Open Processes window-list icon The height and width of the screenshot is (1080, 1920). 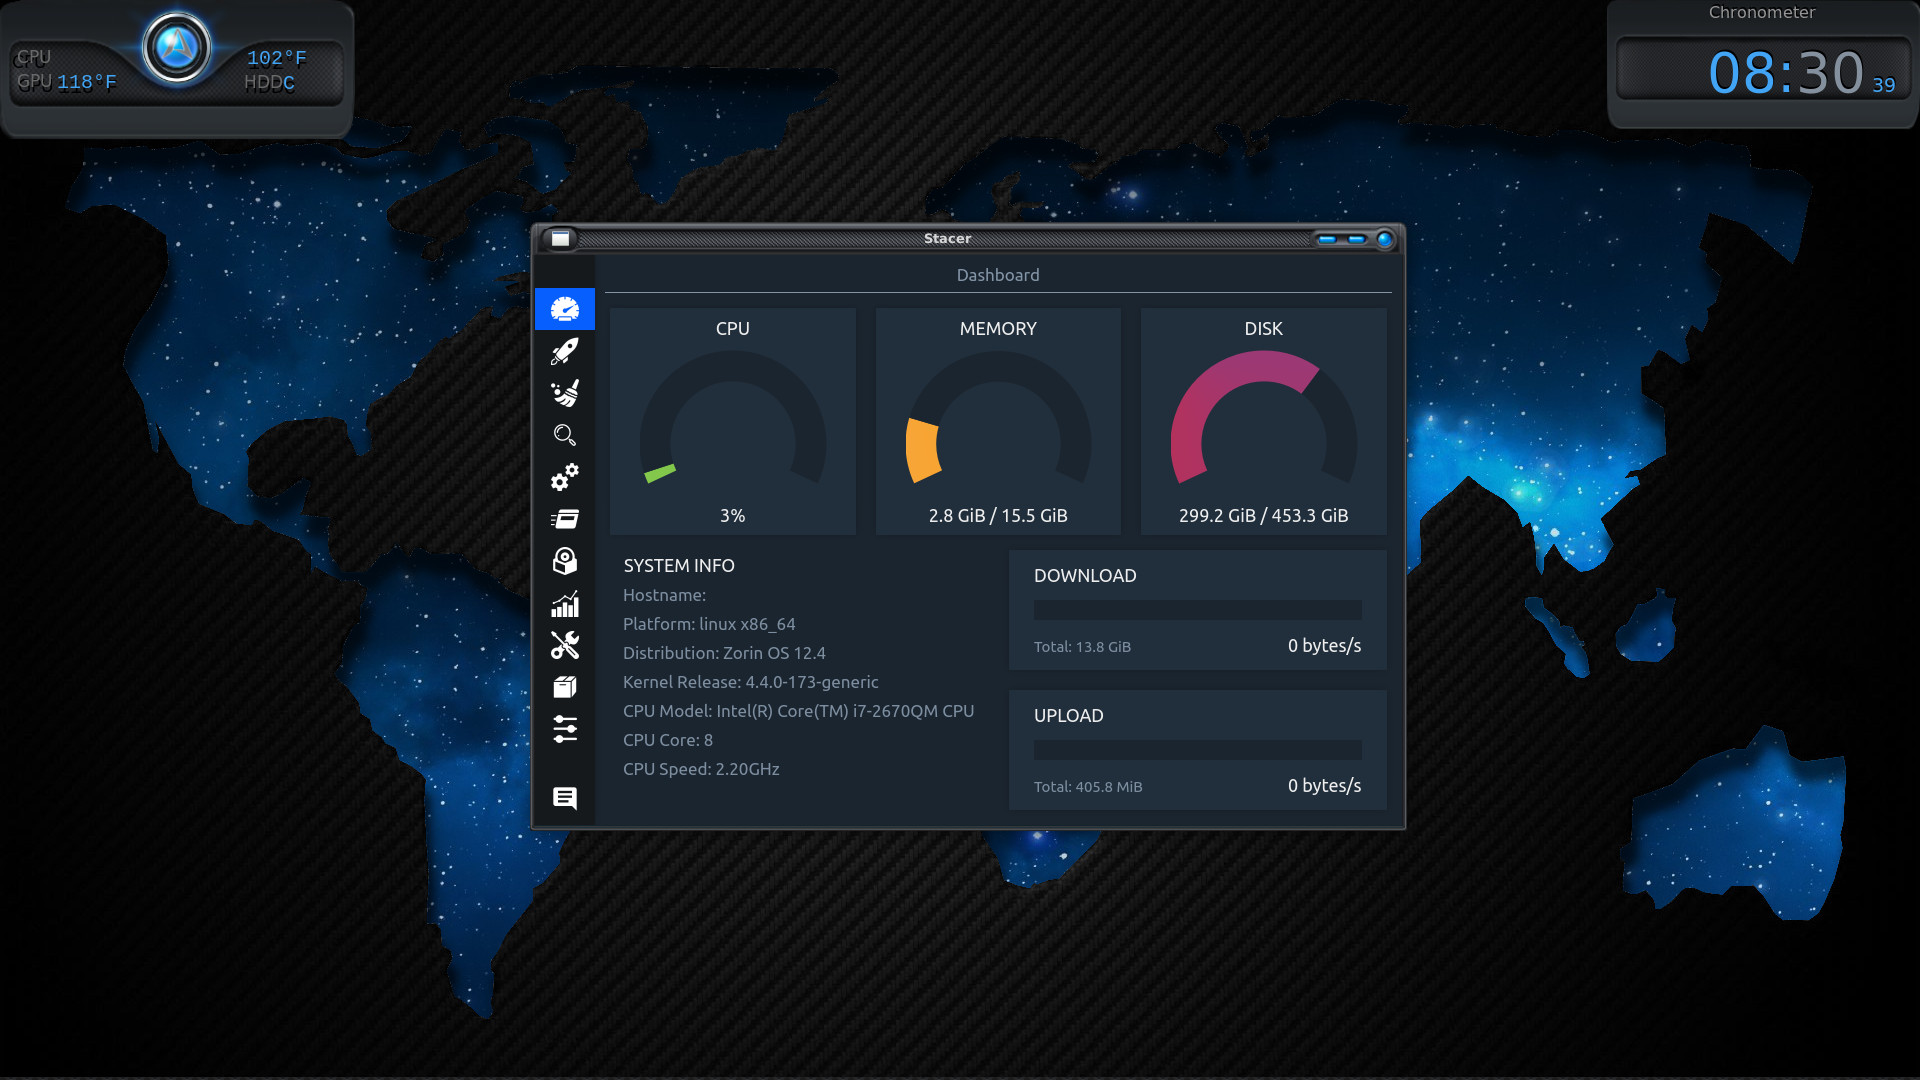pyautogui.click(x=565, y=519)
